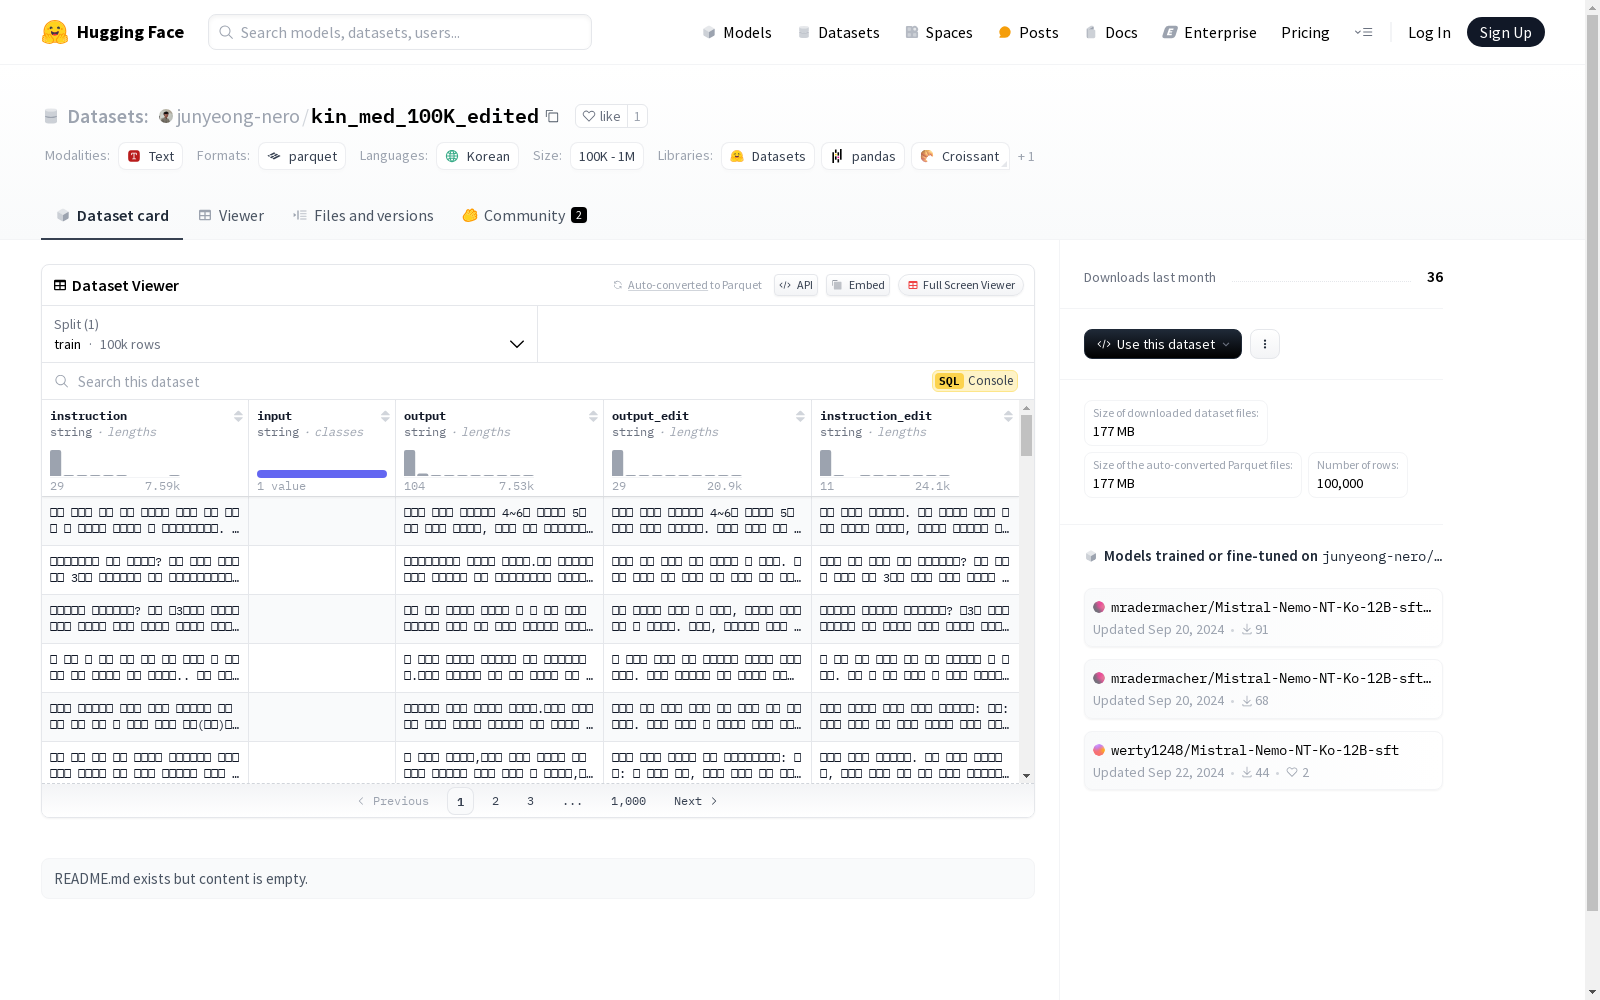Select the Dataset card tab
1600x1000 pixels.
tap(112, 215)
